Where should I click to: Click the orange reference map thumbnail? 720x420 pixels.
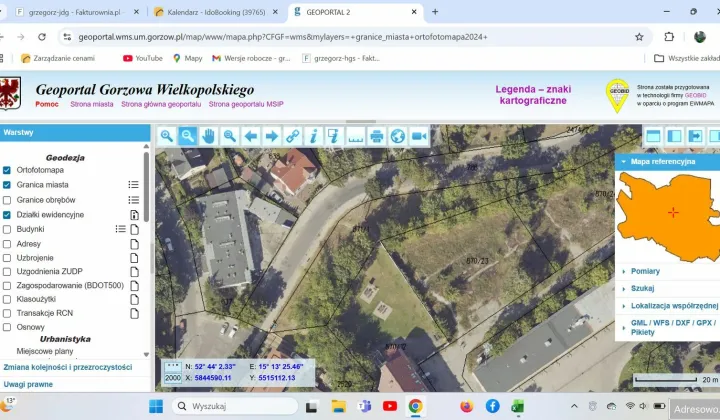click(x=668, y=217)
